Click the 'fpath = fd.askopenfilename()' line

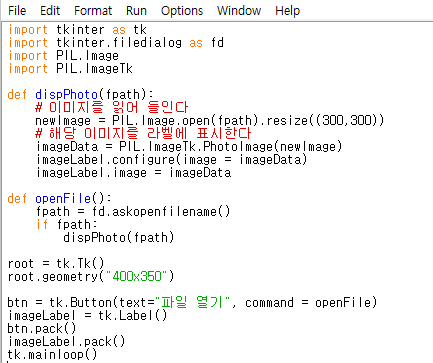(x=133, y=212)
